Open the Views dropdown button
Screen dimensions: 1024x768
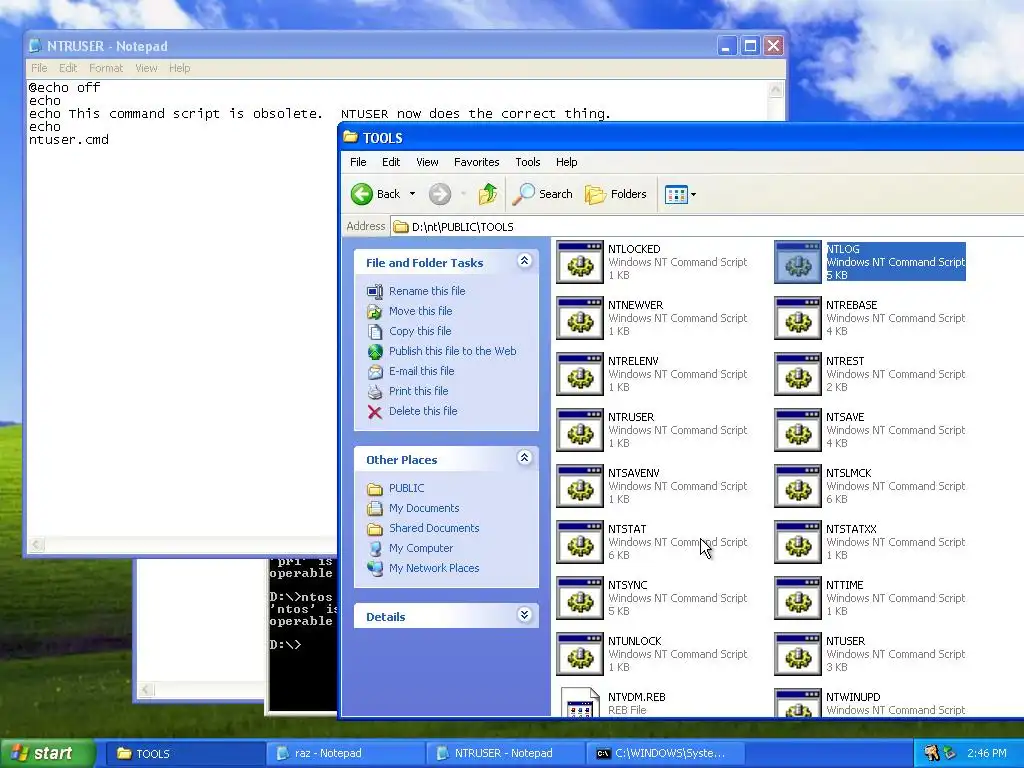coord(680,194)
